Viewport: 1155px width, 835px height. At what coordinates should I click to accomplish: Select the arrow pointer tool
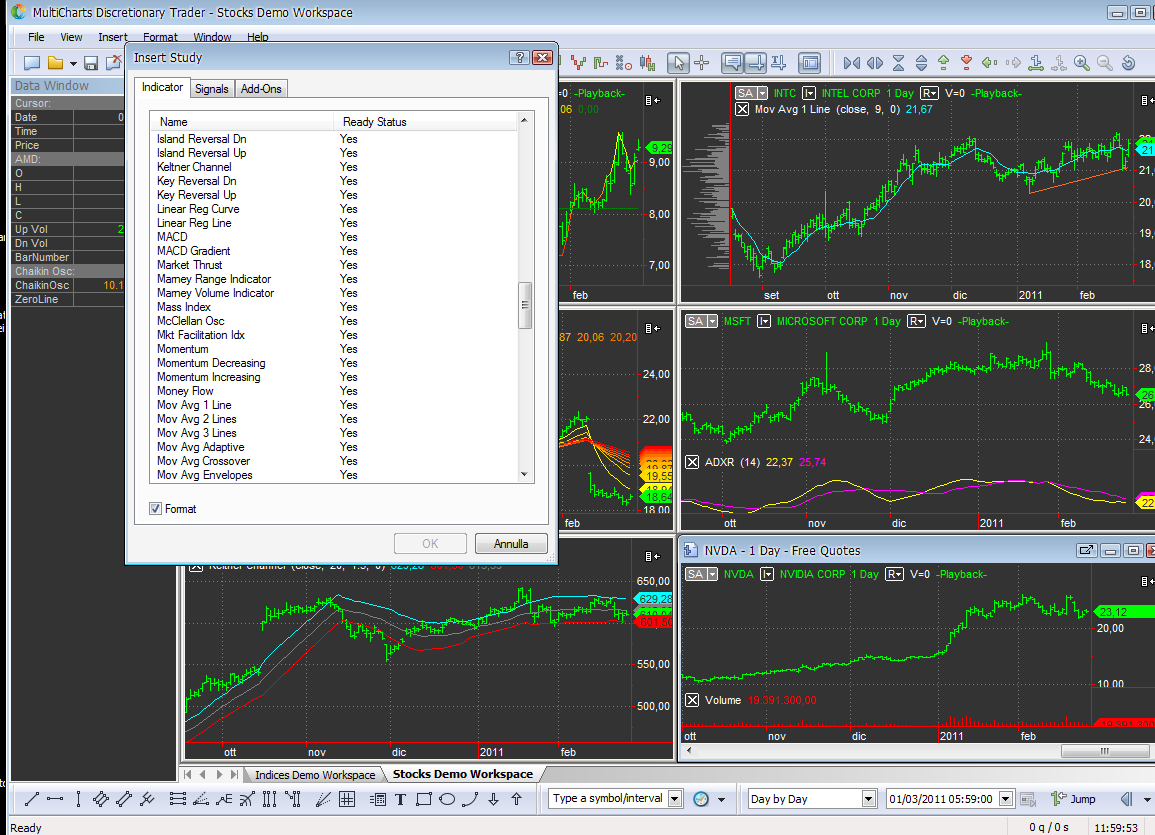(x=678, y=63)
